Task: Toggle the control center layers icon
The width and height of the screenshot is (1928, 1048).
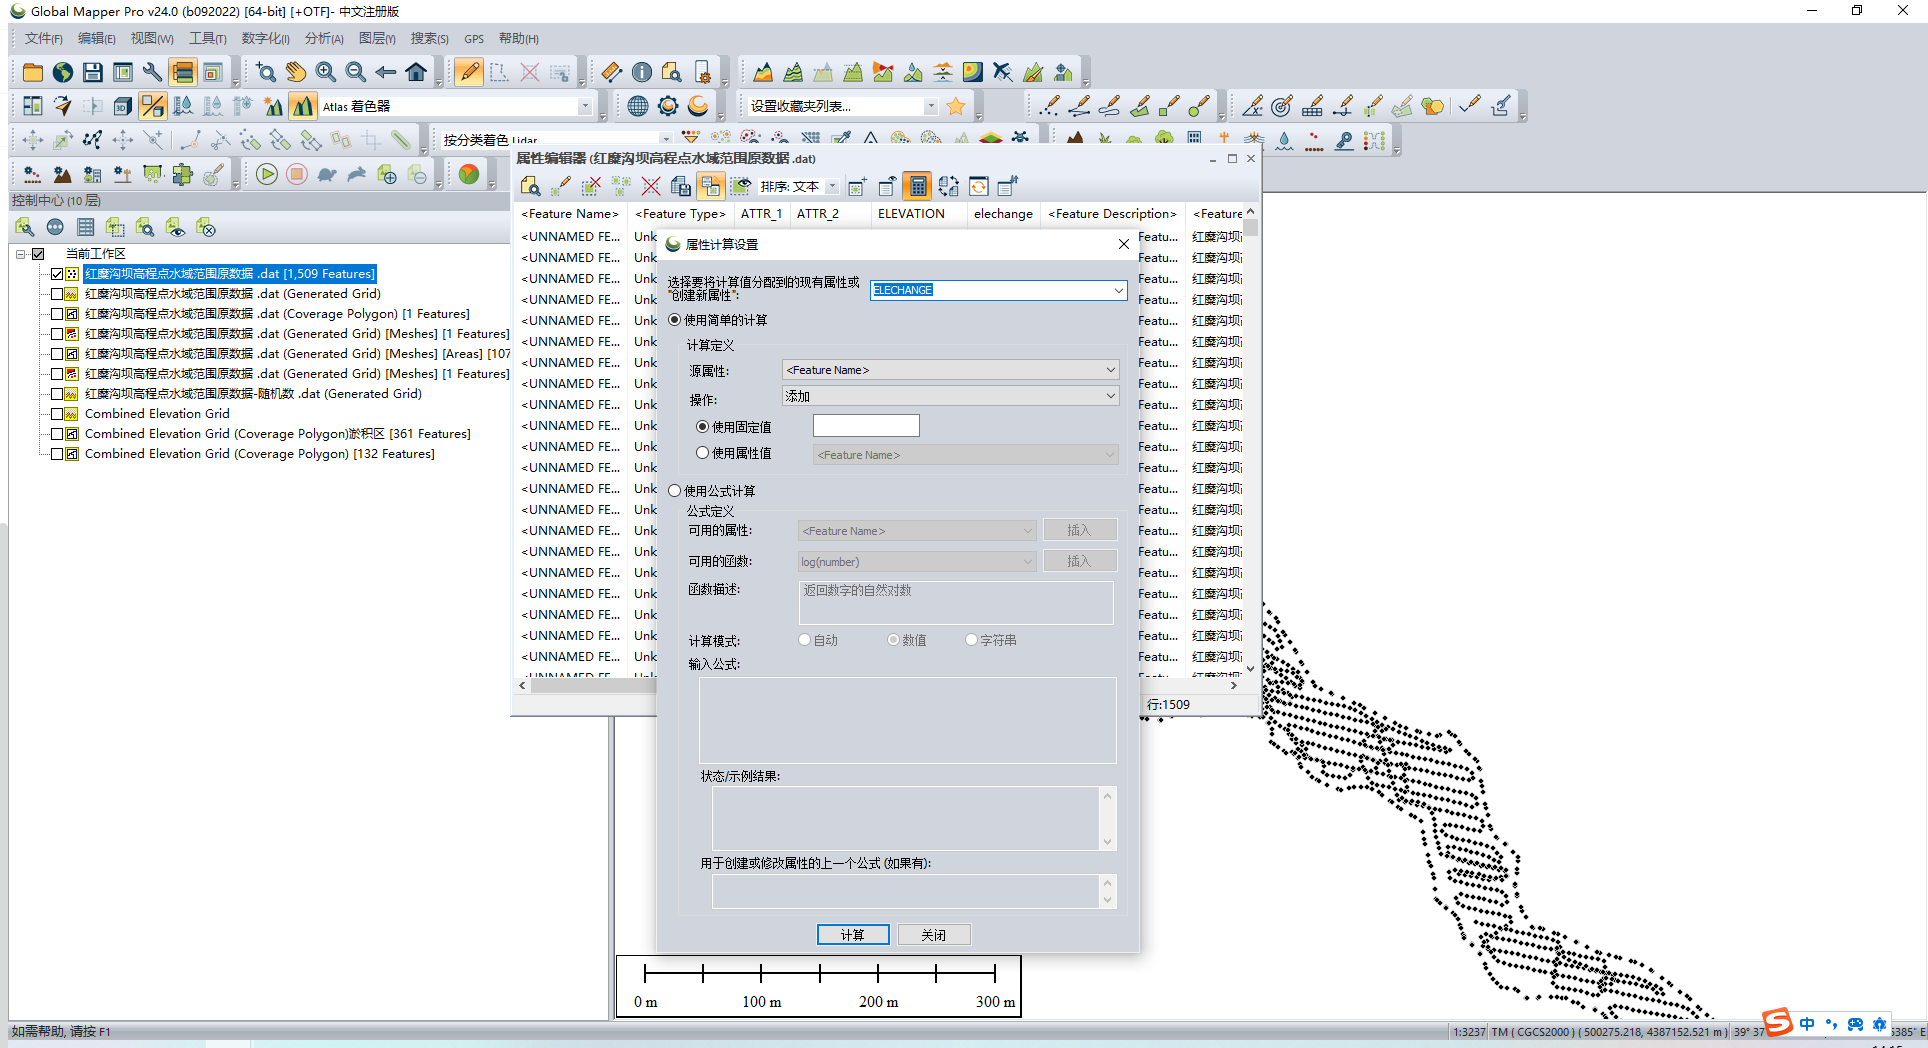Action: (182, 72)
